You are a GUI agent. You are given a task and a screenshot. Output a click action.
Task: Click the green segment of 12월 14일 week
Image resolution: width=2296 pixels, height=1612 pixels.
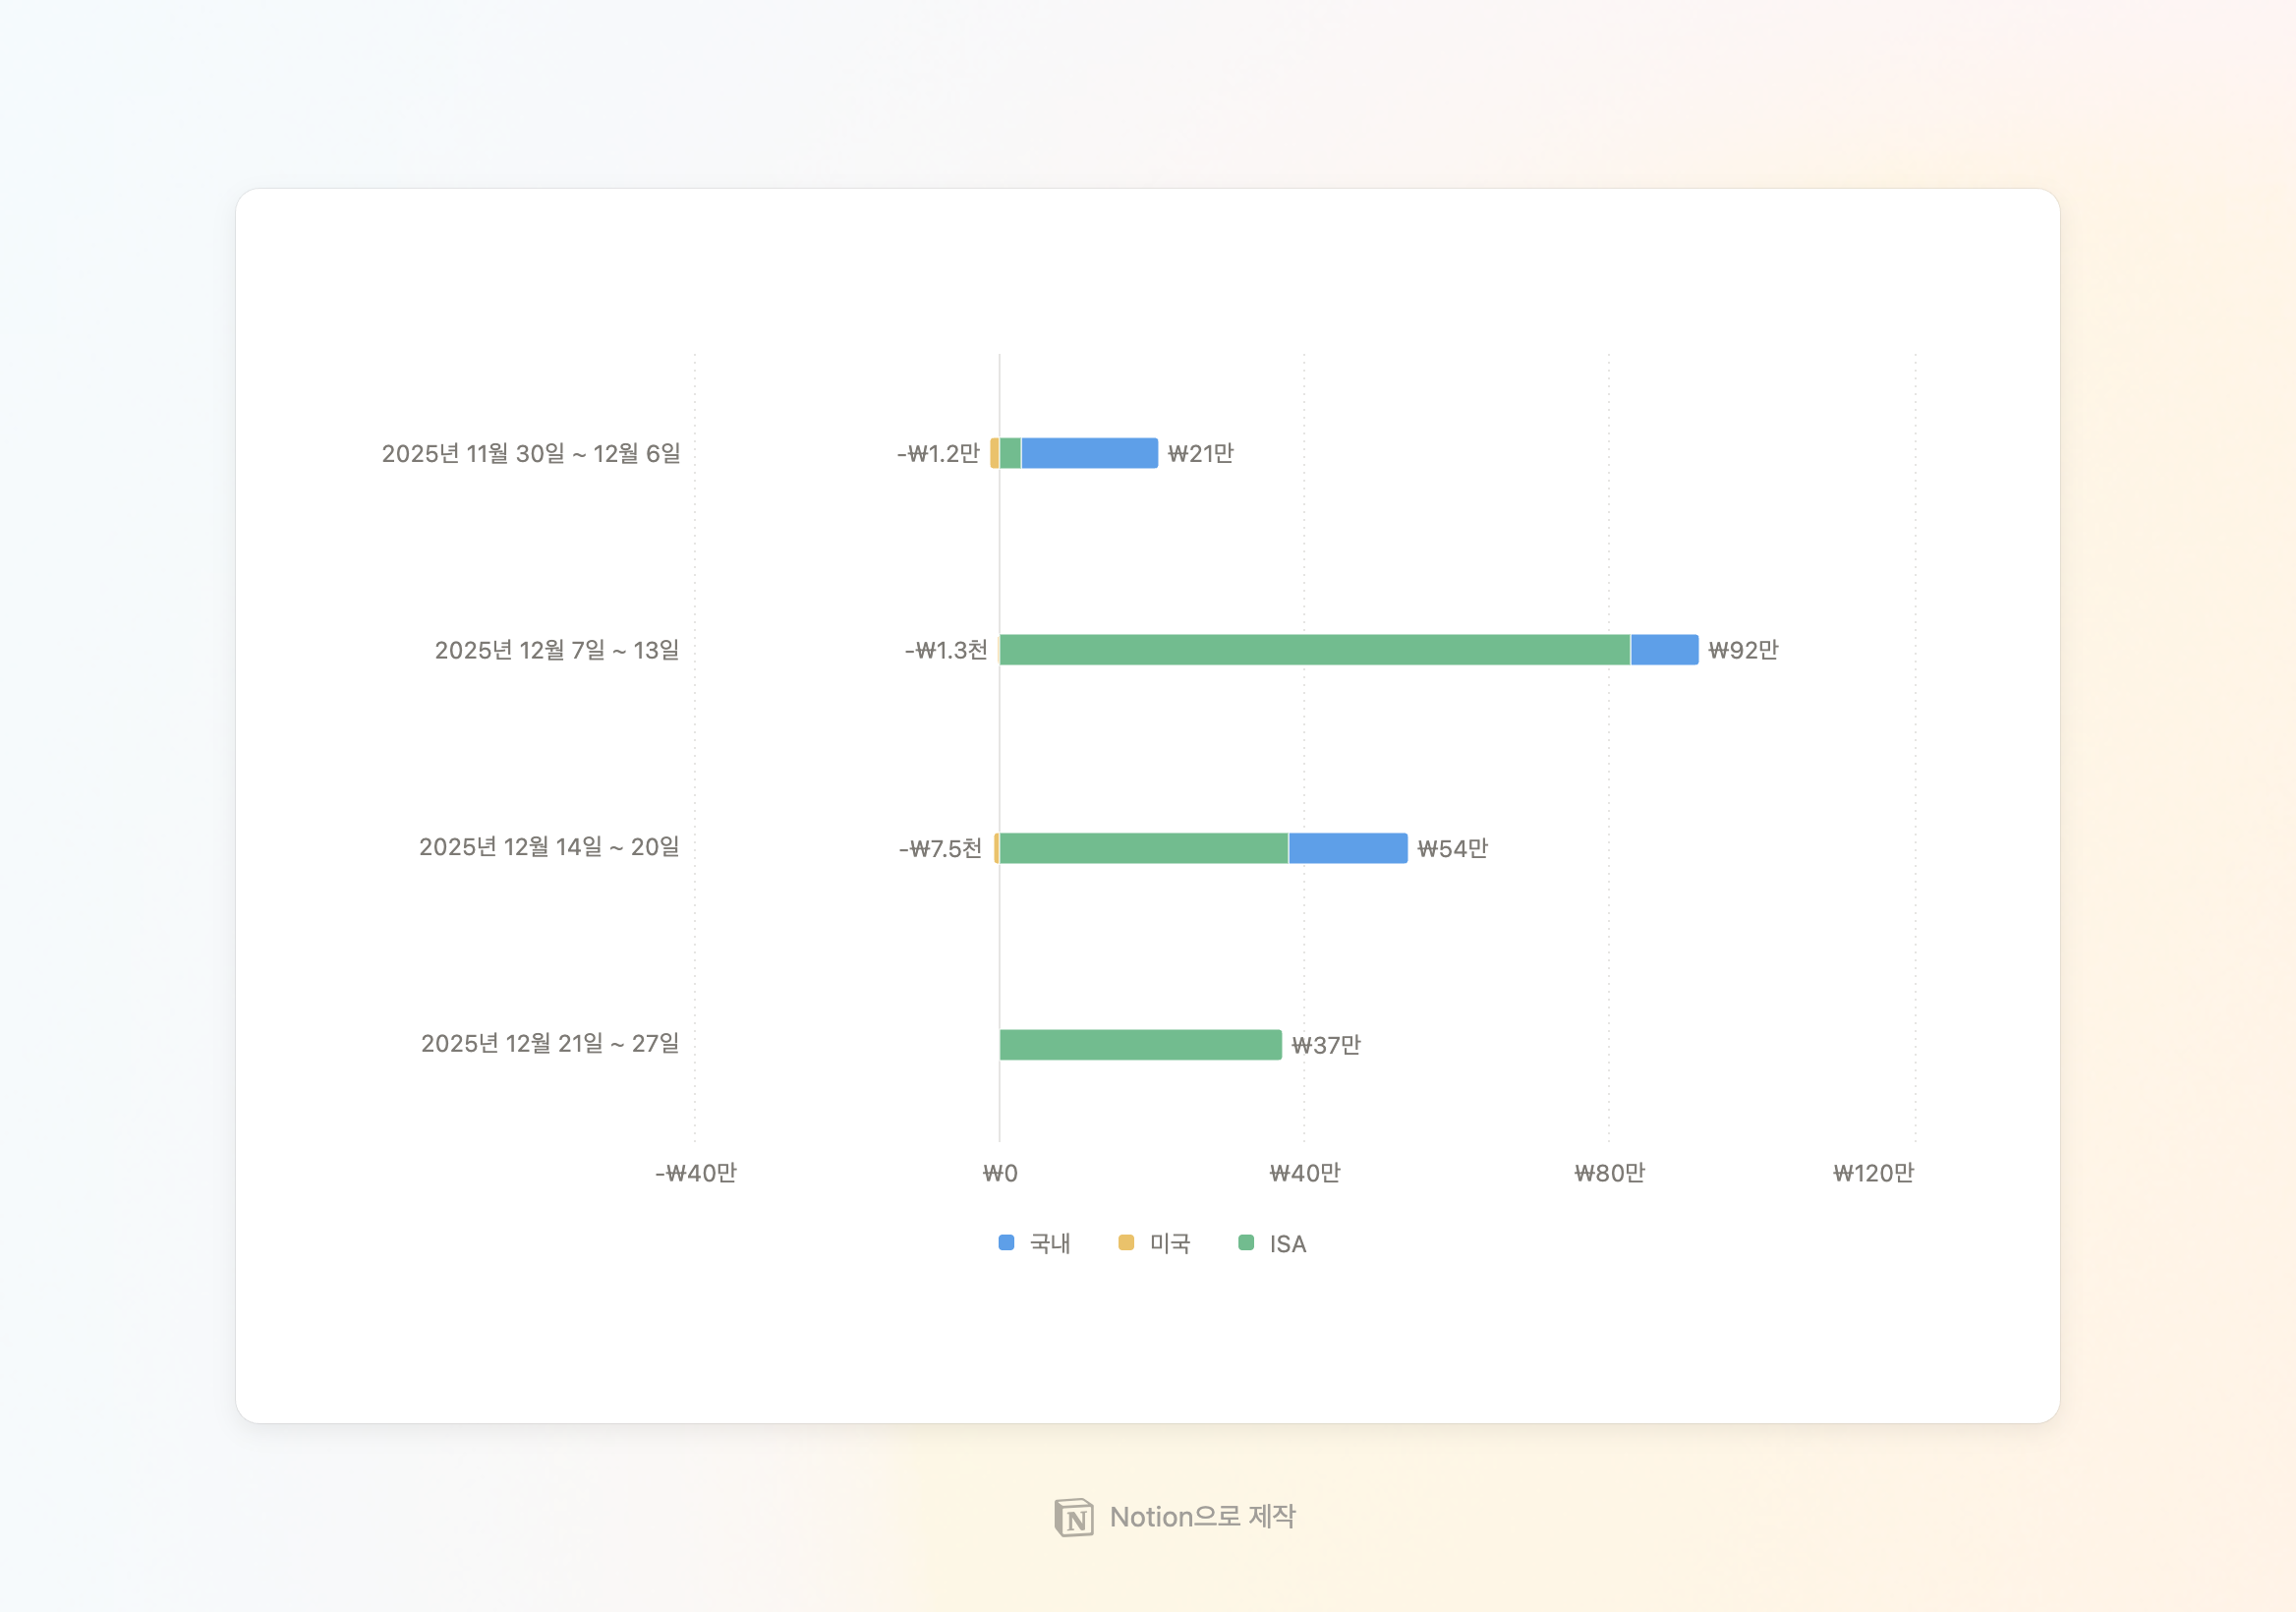[1143, 848]
